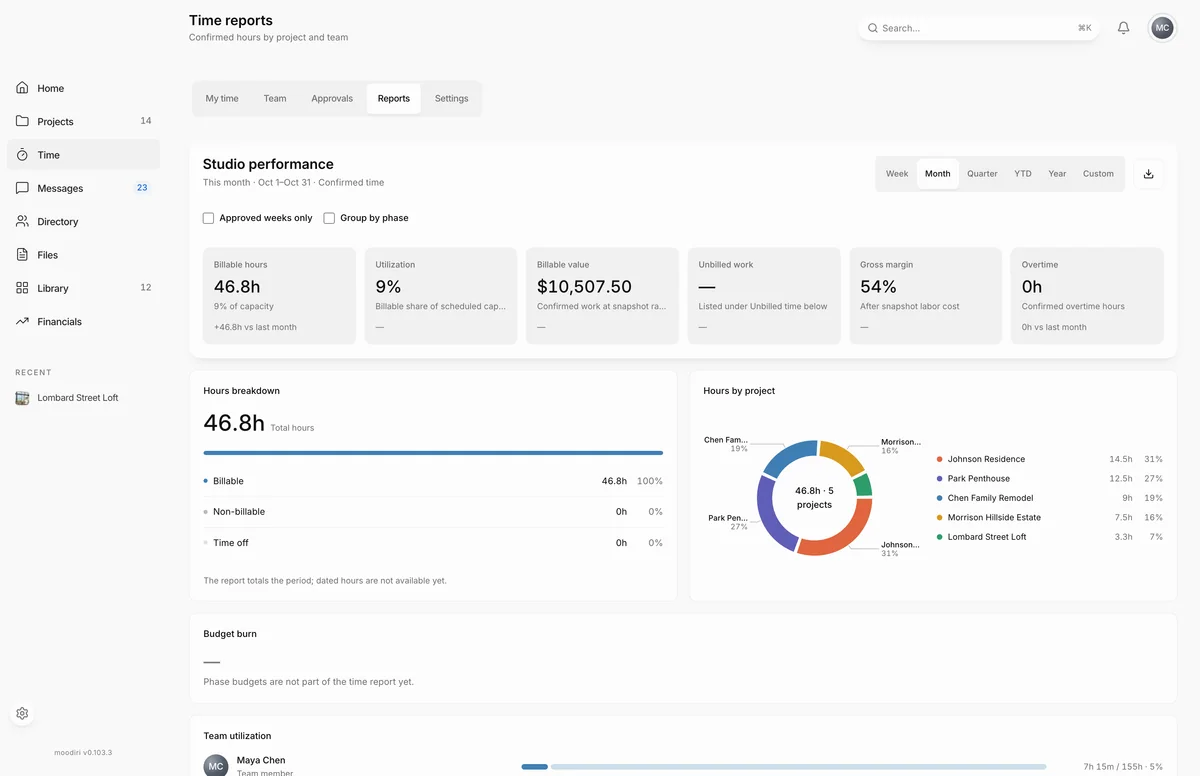The image size is (1200, 776).
Task: Select the Year period
Action: click(x=1057, y=174)
